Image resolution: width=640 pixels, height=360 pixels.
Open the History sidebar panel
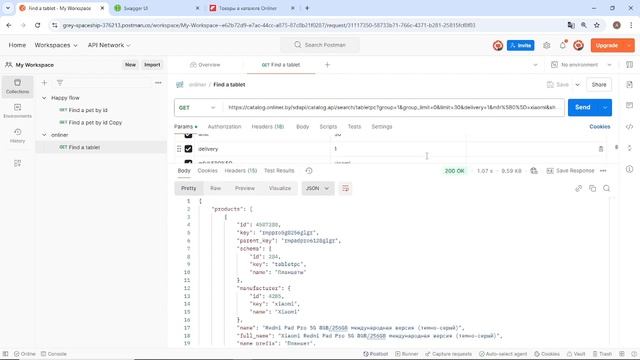click(17, 136)
